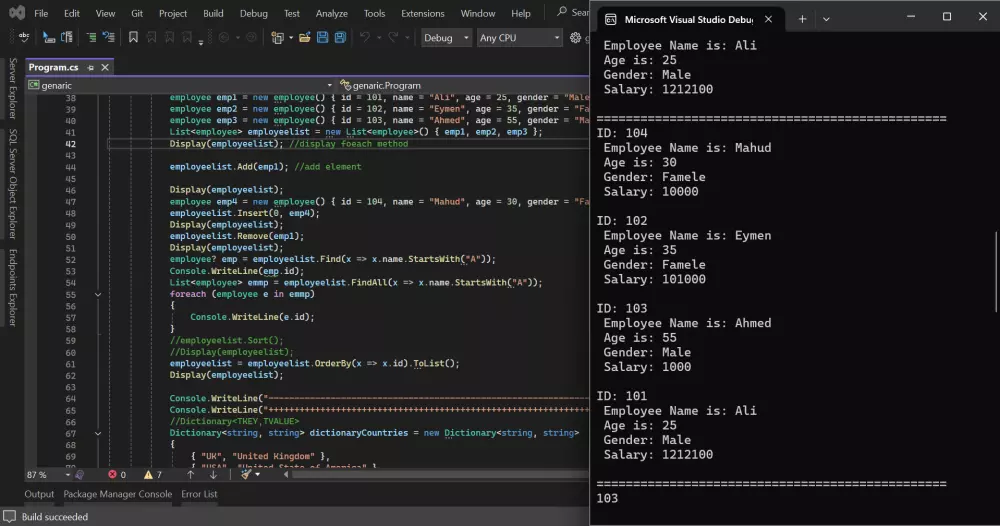Image resolution: width=1000 pixels, height=526 pixels.
Task: Open the Package Manager Console panel
Action: [x=117, y=494]
